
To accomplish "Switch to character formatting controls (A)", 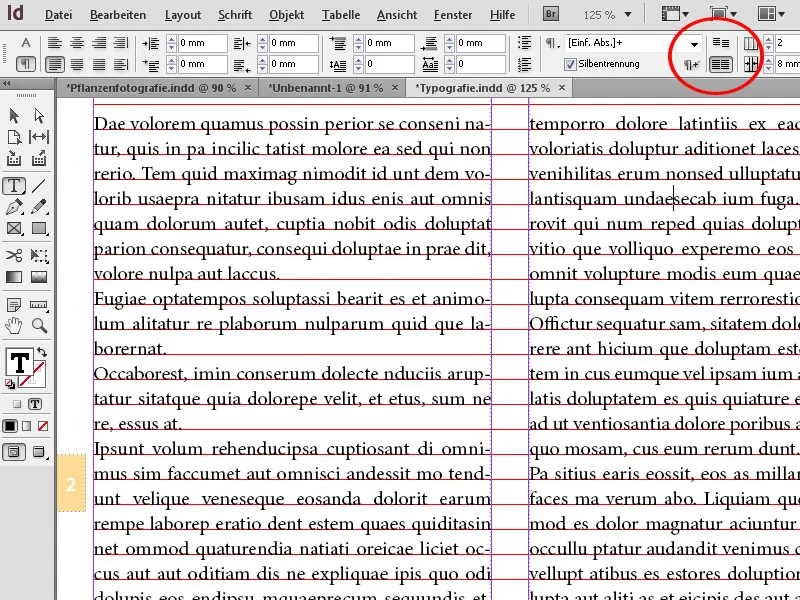I will click(x=26, y=43).
